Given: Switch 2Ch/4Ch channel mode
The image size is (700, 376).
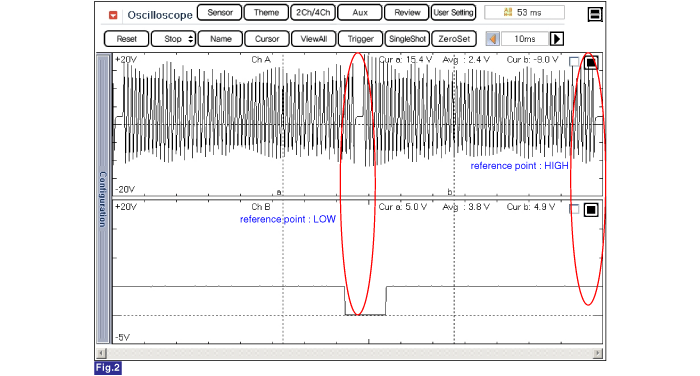Looking at the screenshot, I should click(313, 13).
